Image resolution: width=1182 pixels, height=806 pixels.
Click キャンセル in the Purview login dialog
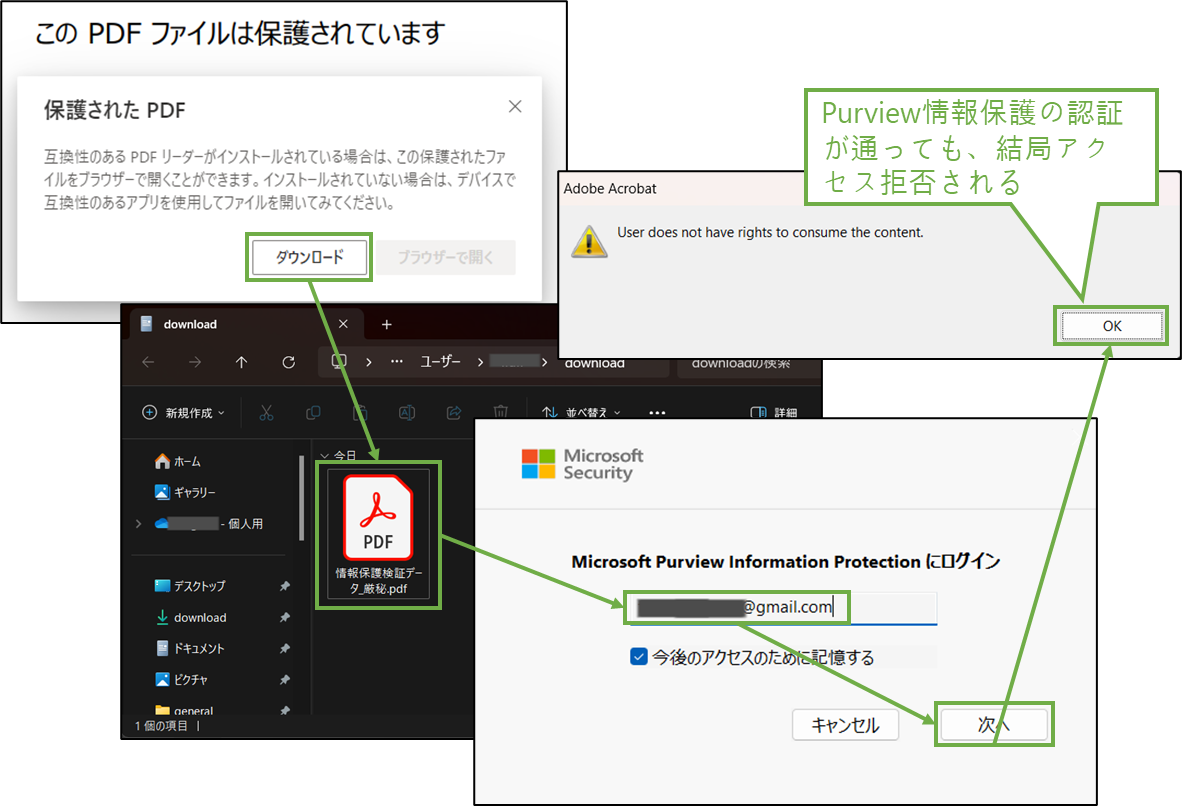845,725
